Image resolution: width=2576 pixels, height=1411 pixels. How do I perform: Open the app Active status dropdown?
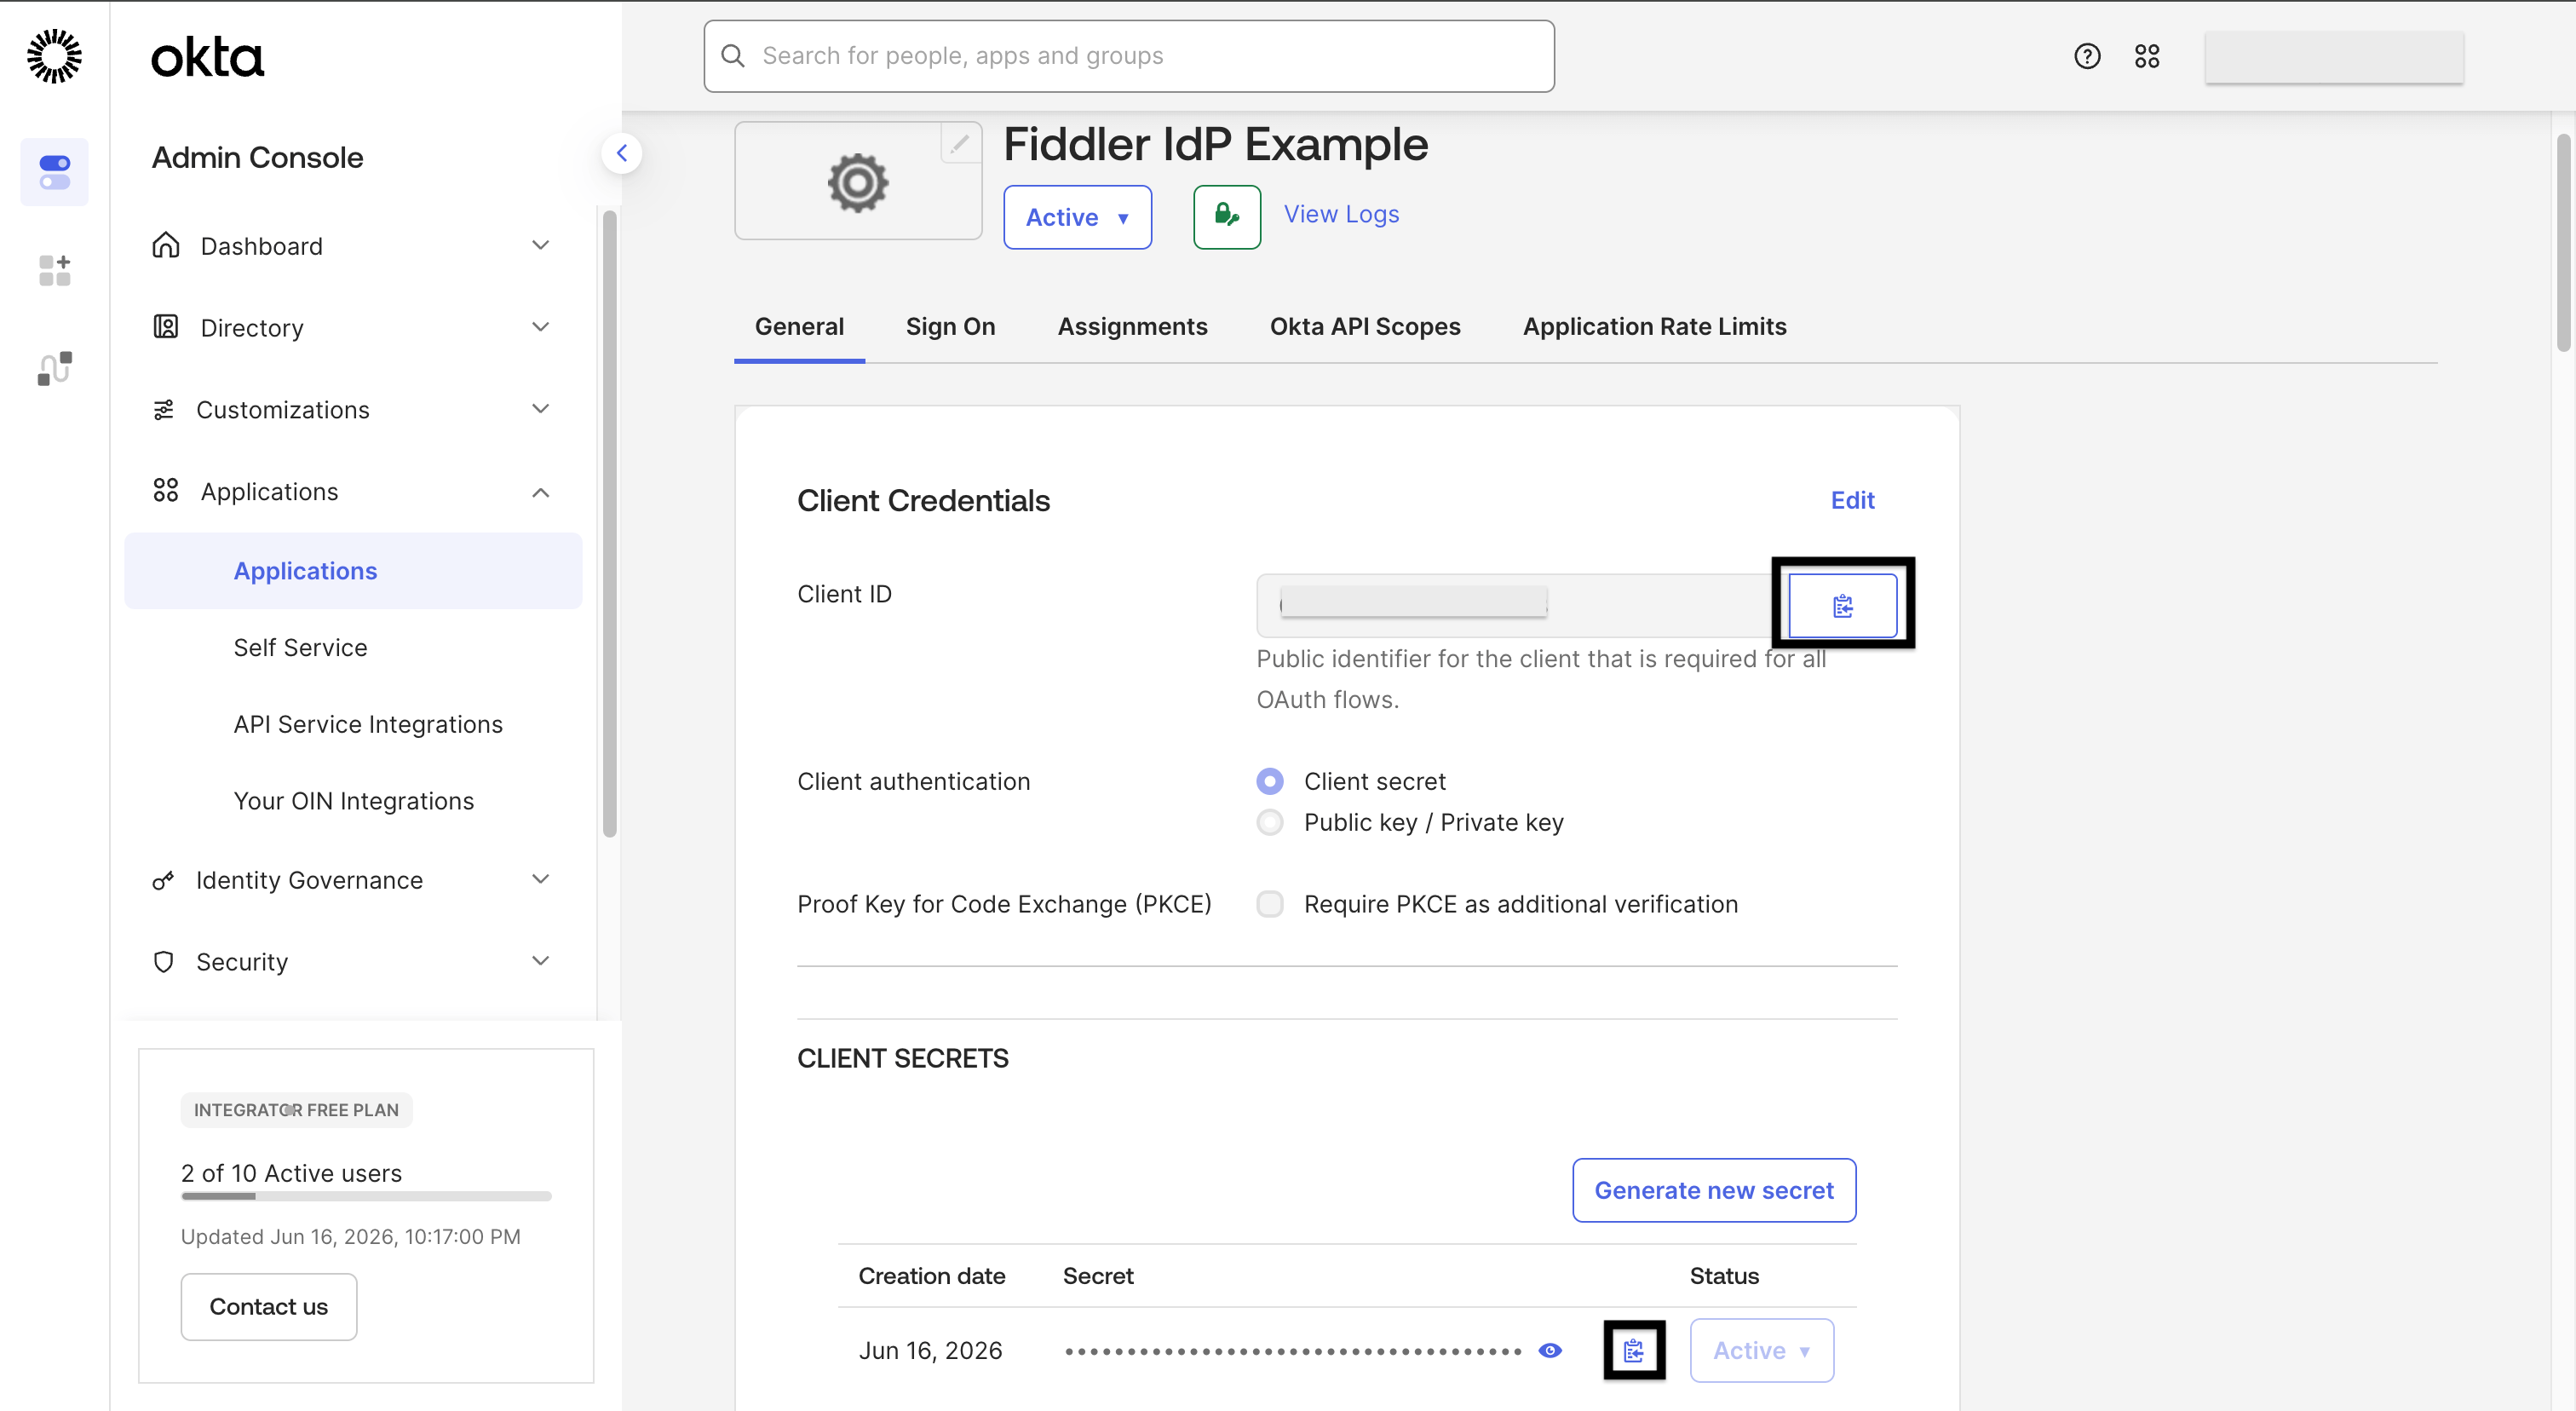1077,217
